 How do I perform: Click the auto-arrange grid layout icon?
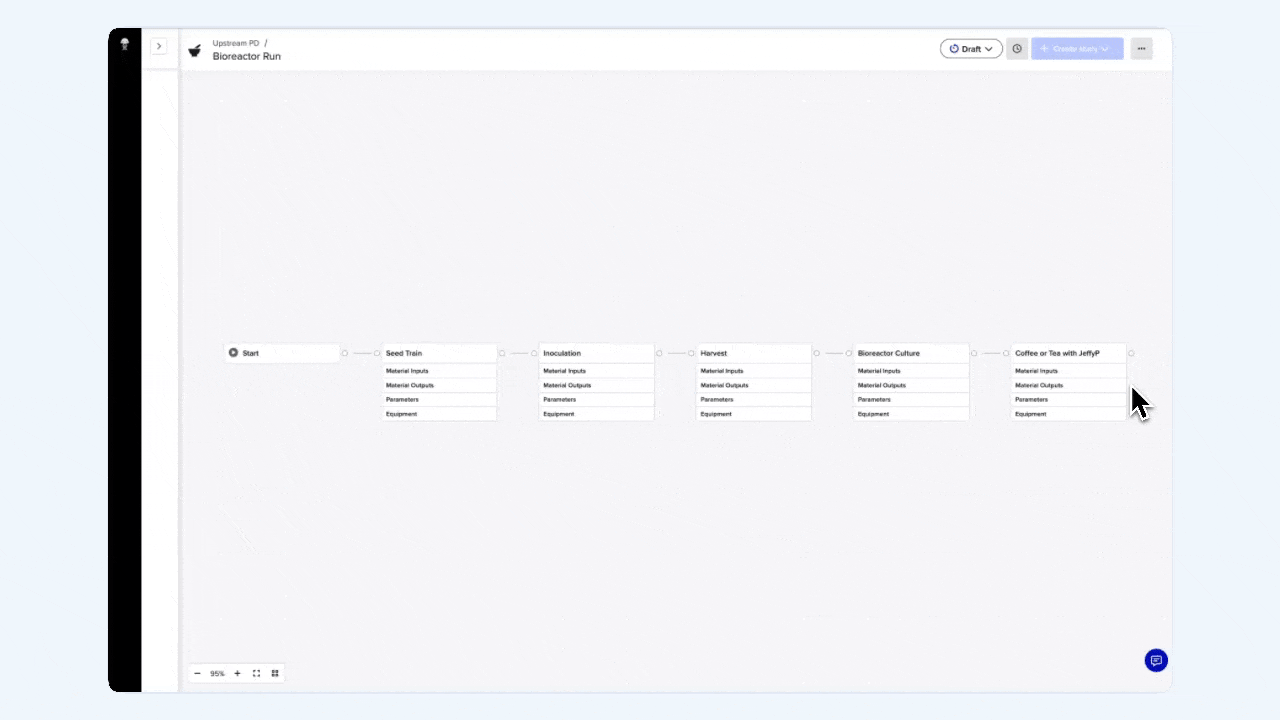(x=275, y=674)
